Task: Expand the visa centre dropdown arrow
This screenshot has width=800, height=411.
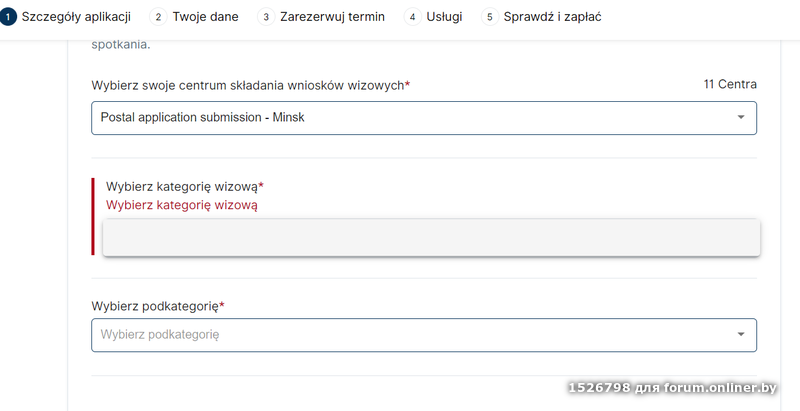Action: (x=741, y=118)
